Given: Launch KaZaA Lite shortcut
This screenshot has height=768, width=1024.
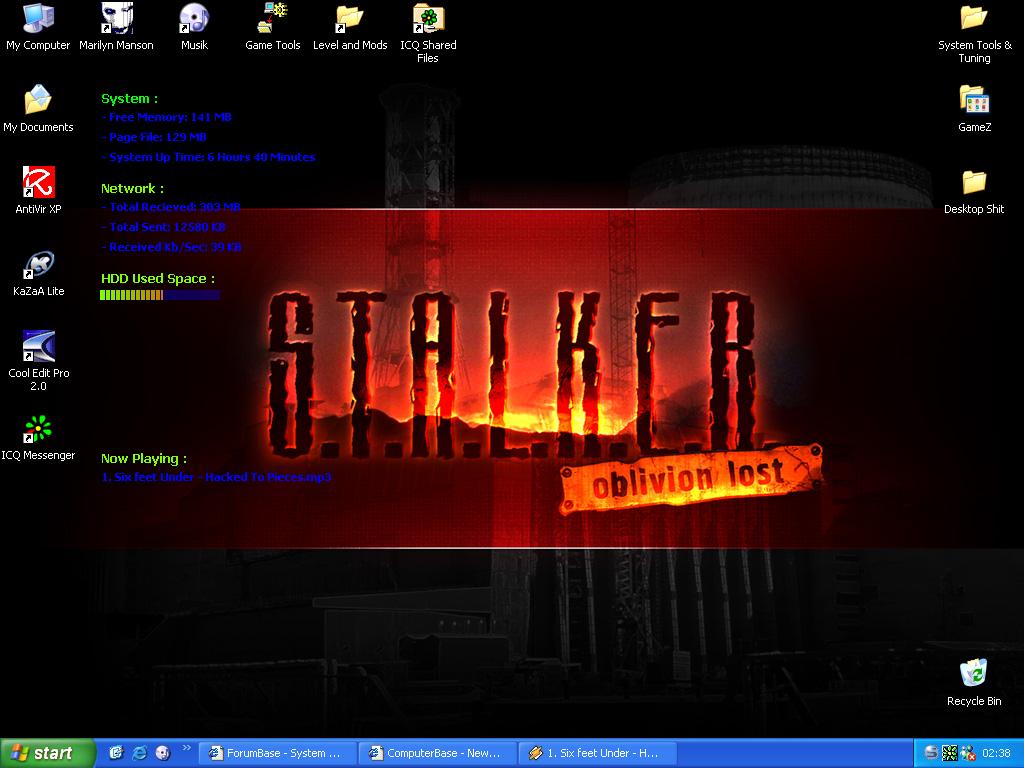Looking at the screenshot, I should [x=38, y=273].
